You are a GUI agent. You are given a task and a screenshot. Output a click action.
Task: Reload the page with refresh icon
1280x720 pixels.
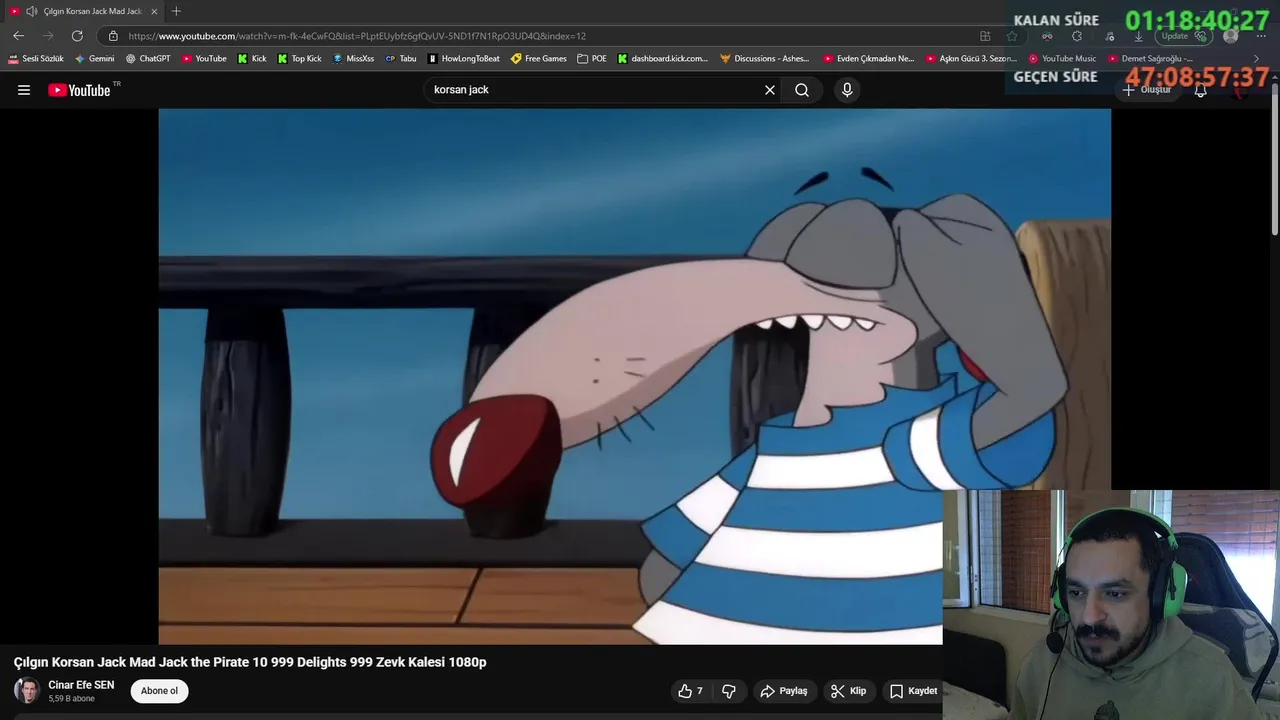click(77, 36)
